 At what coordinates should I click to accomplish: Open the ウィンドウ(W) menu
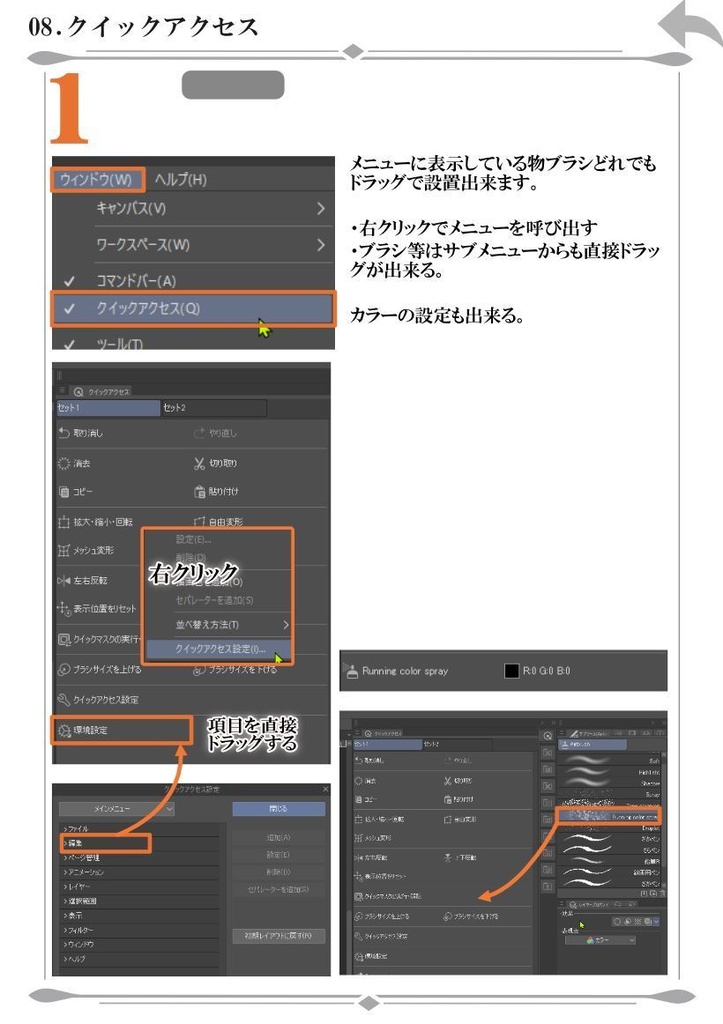pyautogui.click(x=96, y=180)
